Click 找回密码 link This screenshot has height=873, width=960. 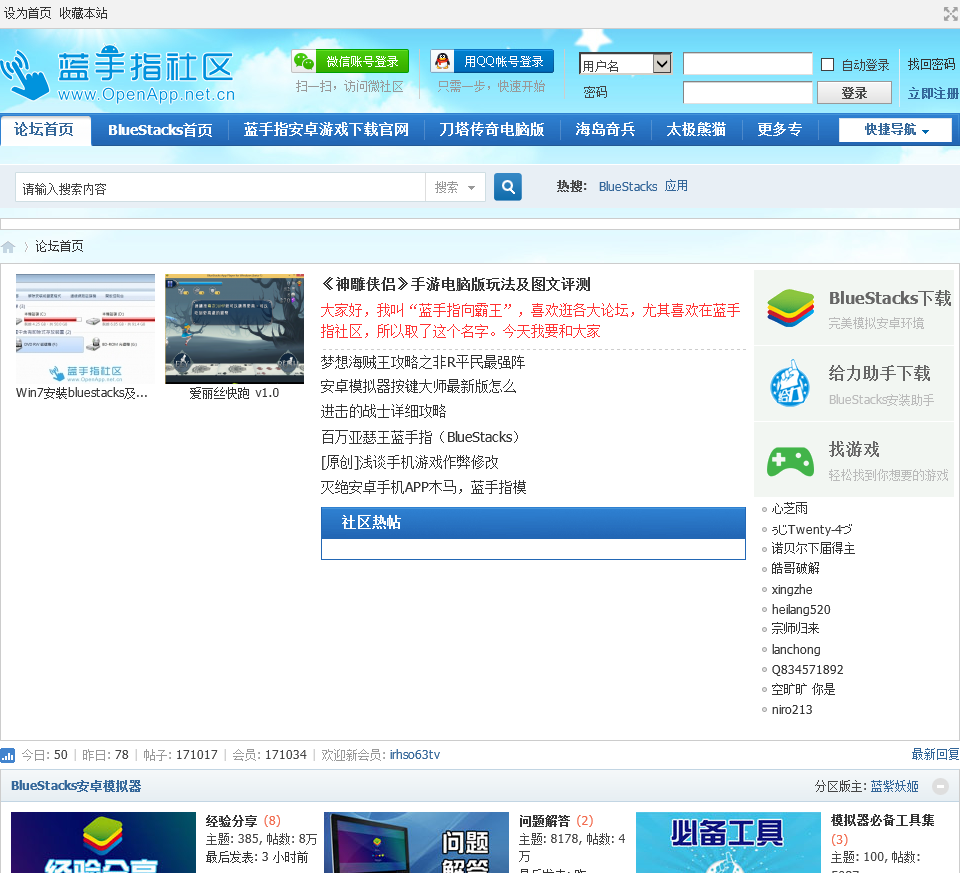(931, 64)
